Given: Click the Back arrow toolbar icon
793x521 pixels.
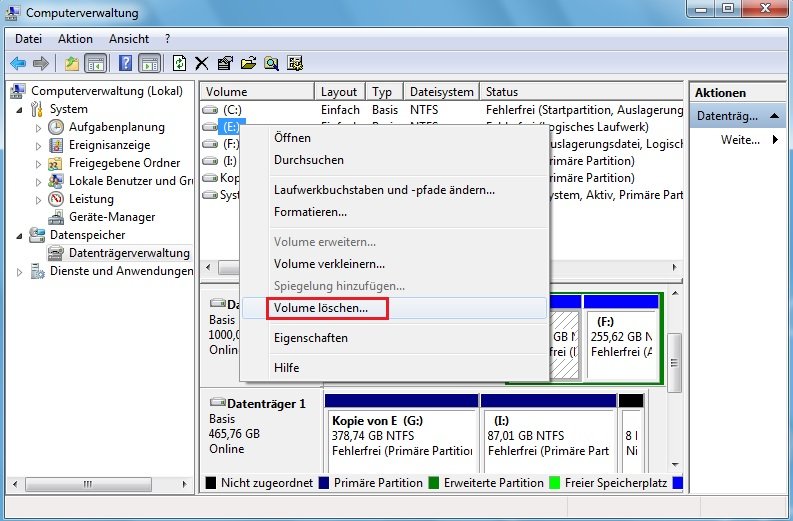Looking at the screenshot, I should coord(18,63).
